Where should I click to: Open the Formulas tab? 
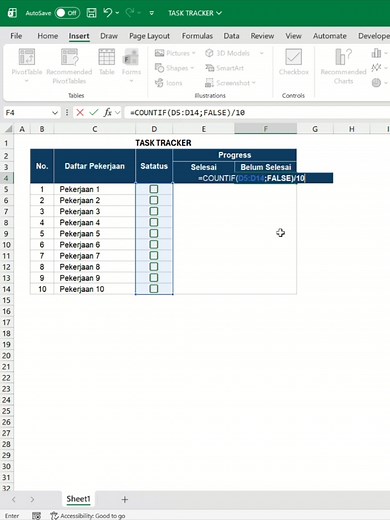click(197, 36)
